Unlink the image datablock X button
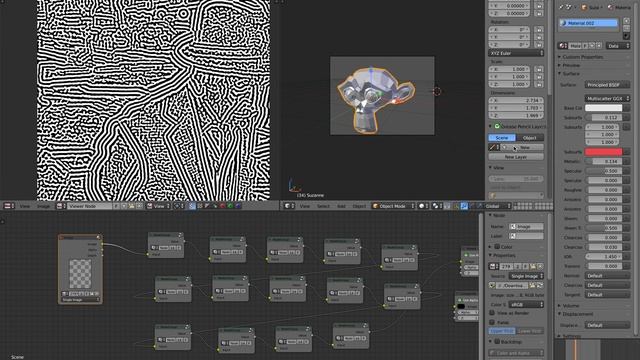This screenshot has width=640, height=360. 540,267
